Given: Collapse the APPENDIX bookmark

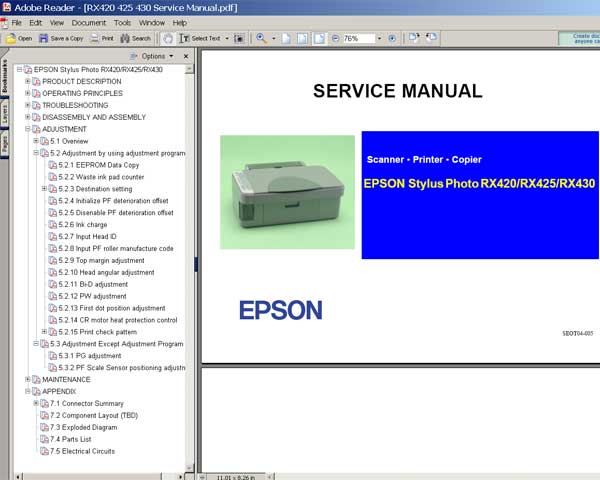Looking at the screenshot, I should [x=28, y=391].
